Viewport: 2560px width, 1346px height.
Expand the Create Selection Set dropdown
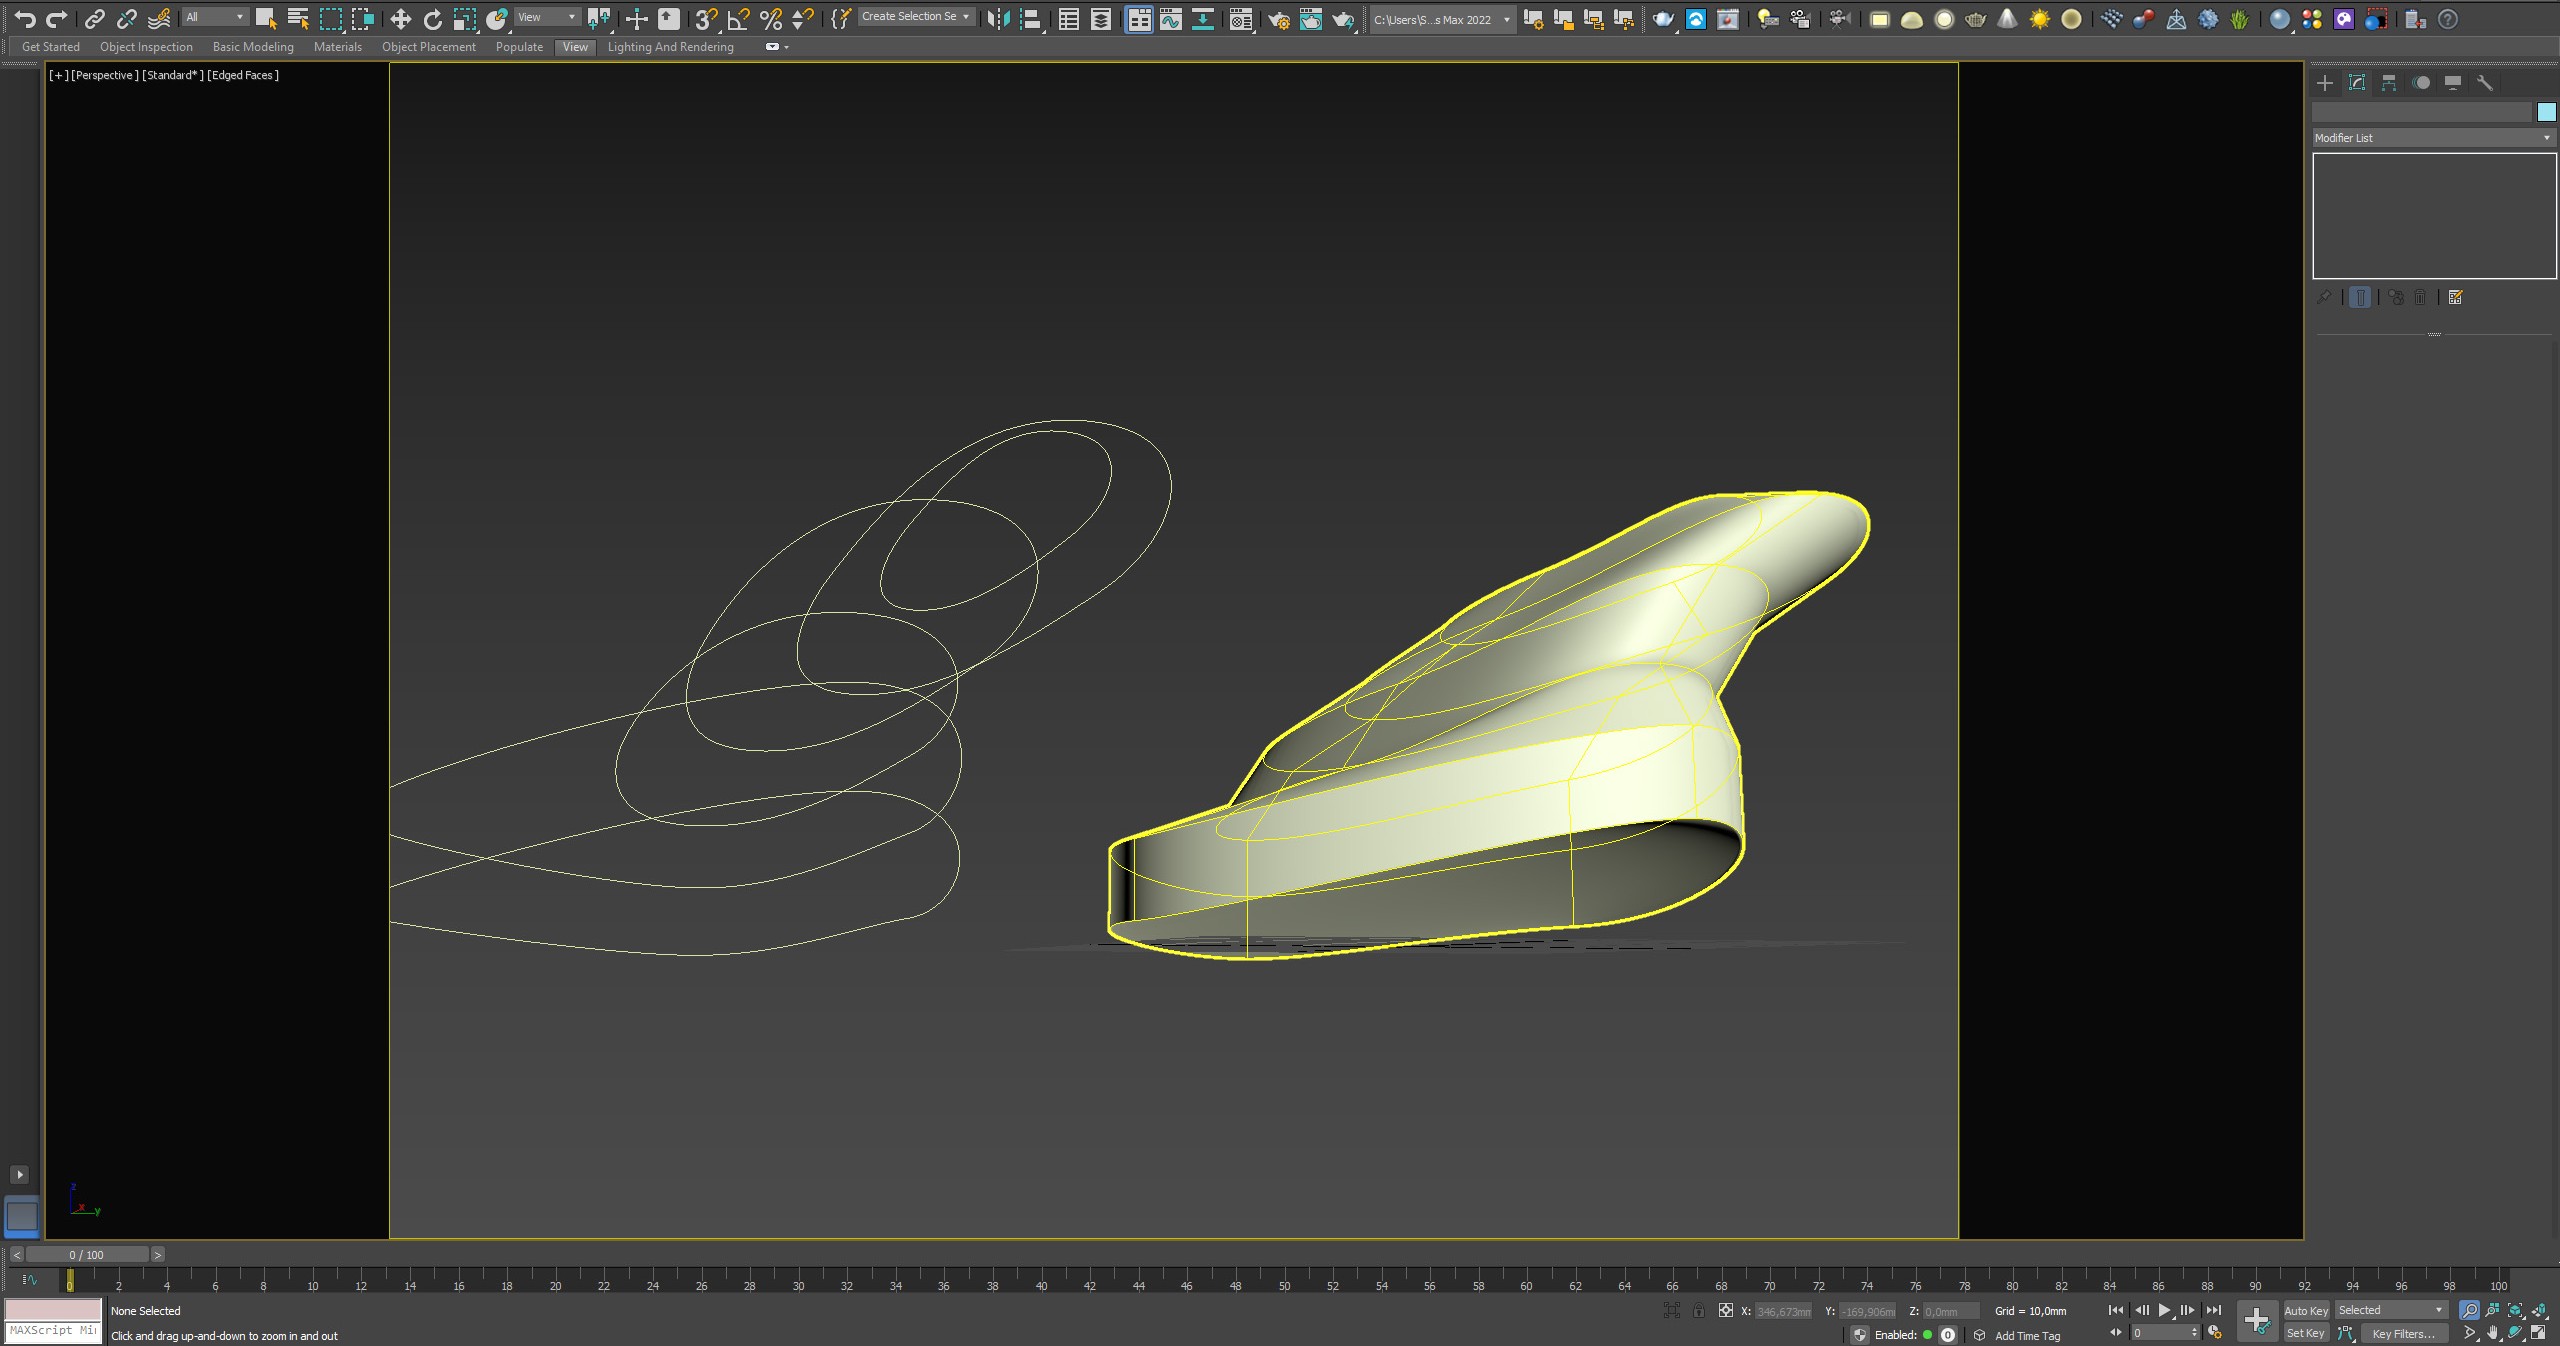click(x=916, y=16)
